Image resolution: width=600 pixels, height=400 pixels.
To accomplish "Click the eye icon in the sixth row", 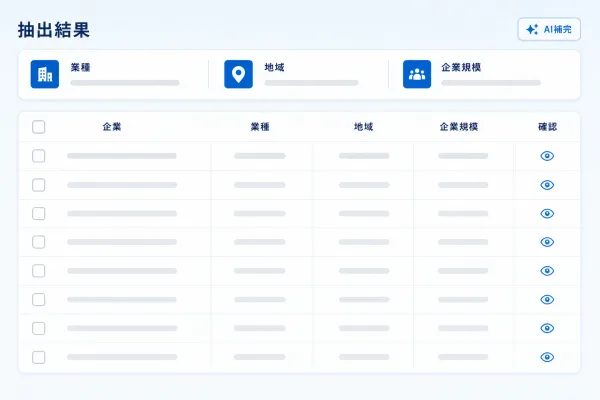I will [x=547, y=299].
